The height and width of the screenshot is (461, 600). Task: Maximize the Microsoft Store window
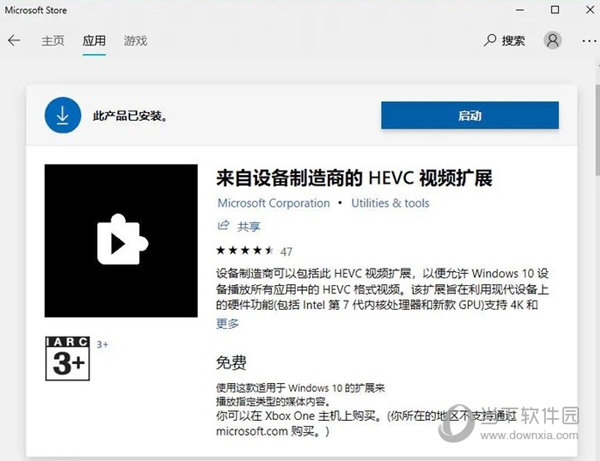pyautogui.click(x=555, y=10)
